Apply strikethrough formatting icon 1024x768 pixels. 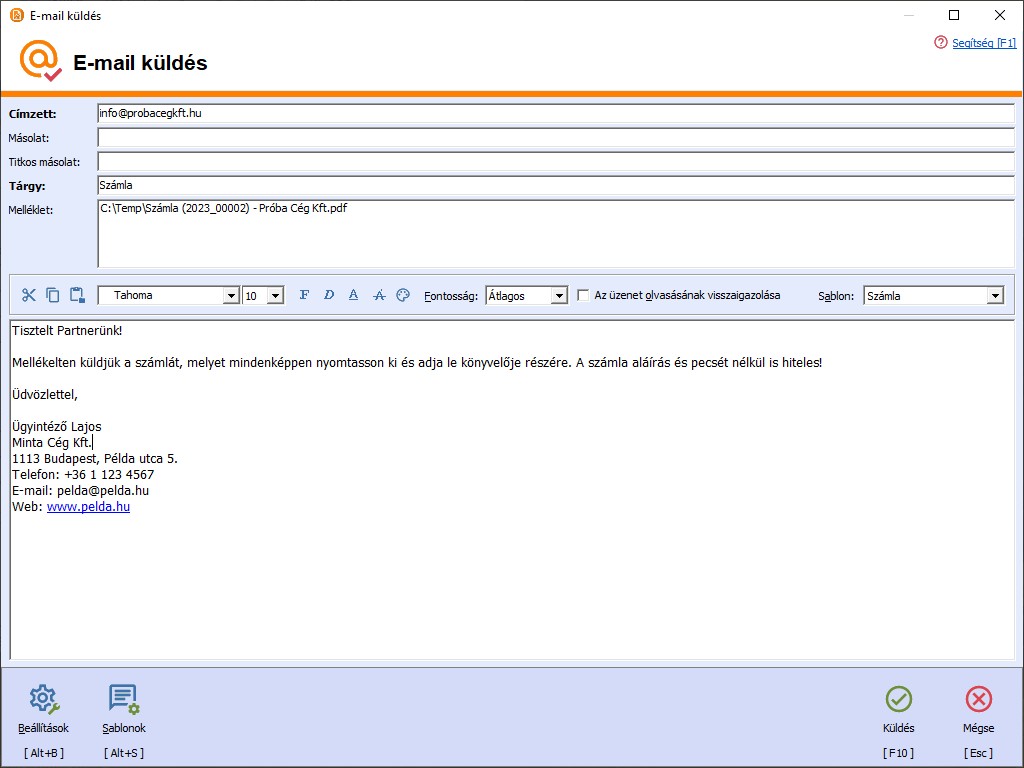(x=379, y=295)
